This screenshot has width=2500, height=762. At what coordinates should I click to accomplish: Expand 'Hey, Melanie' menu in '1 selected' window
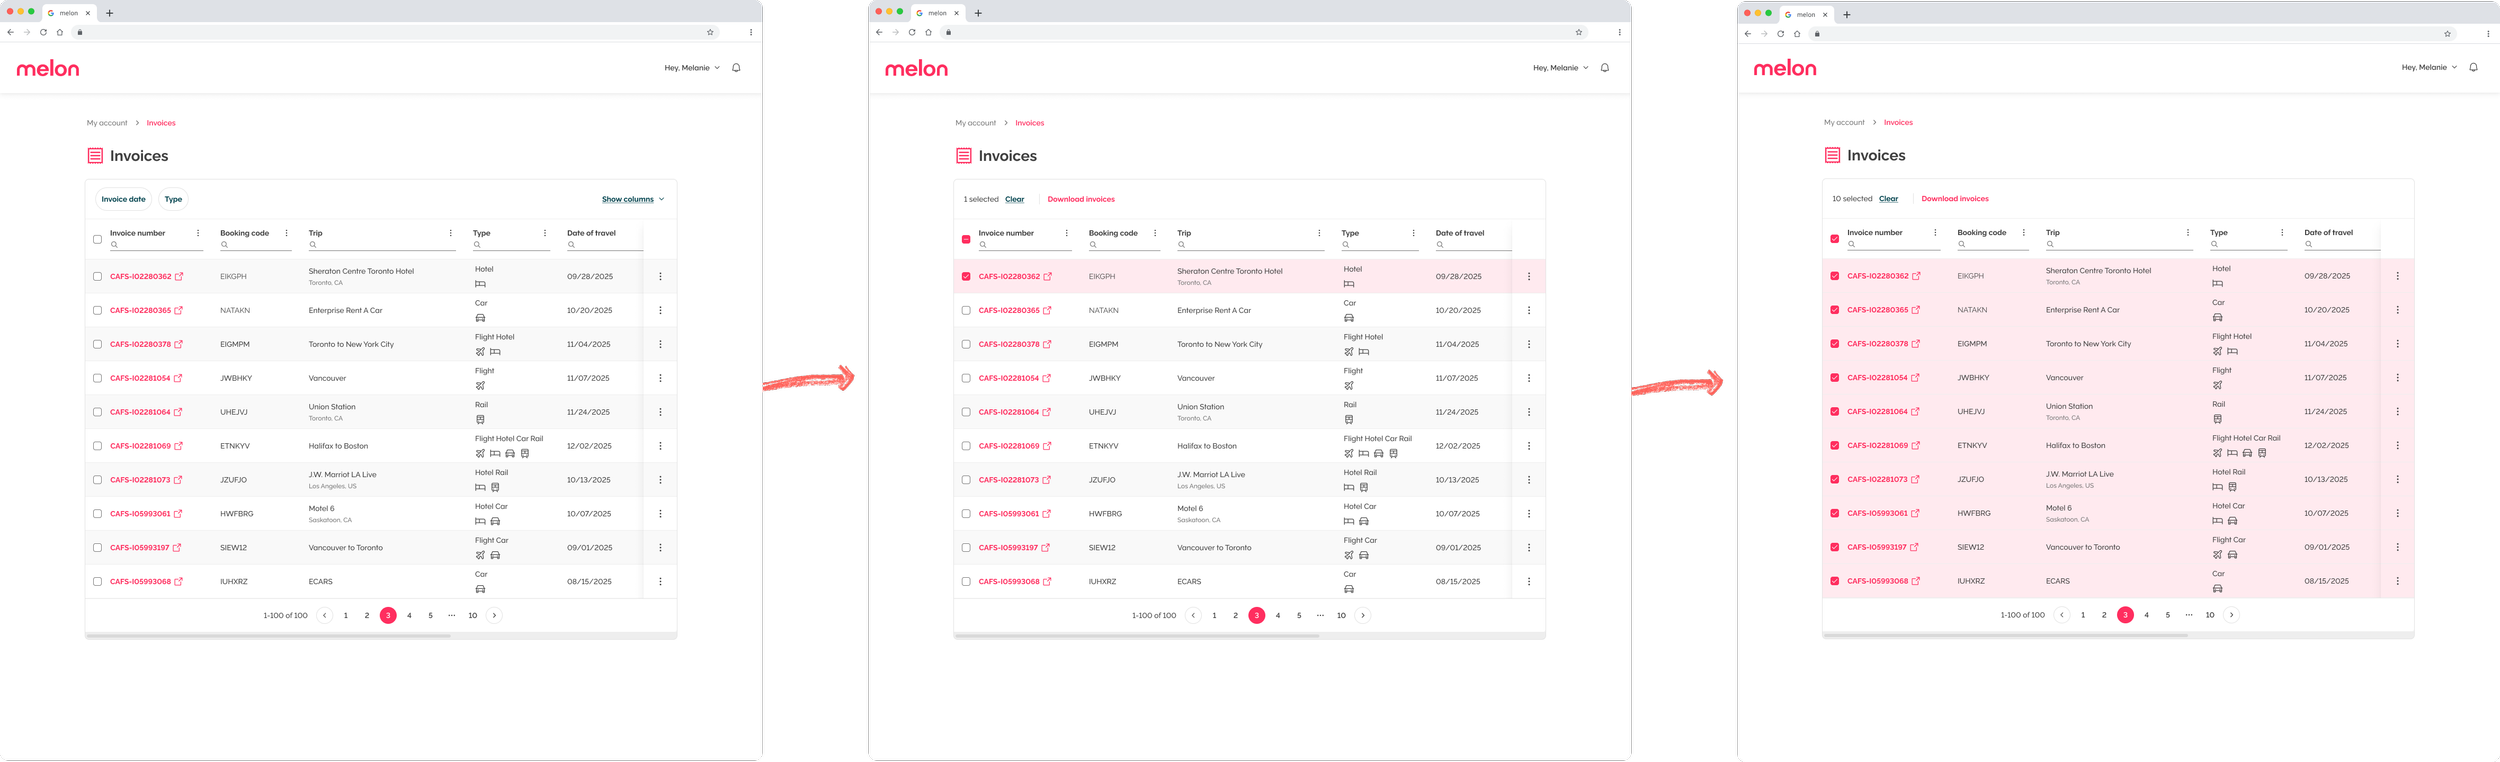point(1561,68)
